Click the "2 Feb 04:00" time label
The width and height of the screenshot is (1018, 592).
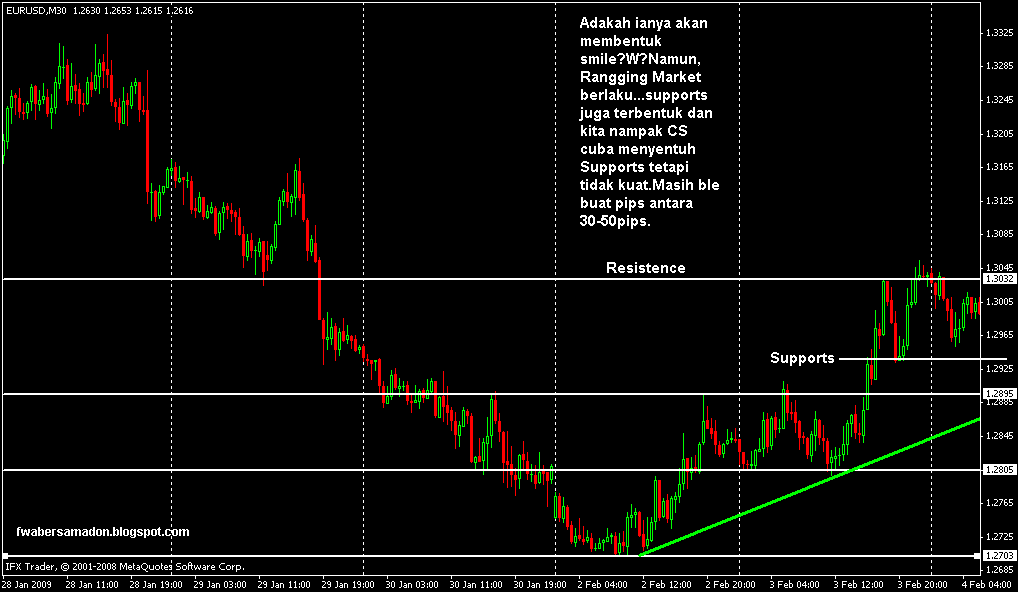coord(604,584)
